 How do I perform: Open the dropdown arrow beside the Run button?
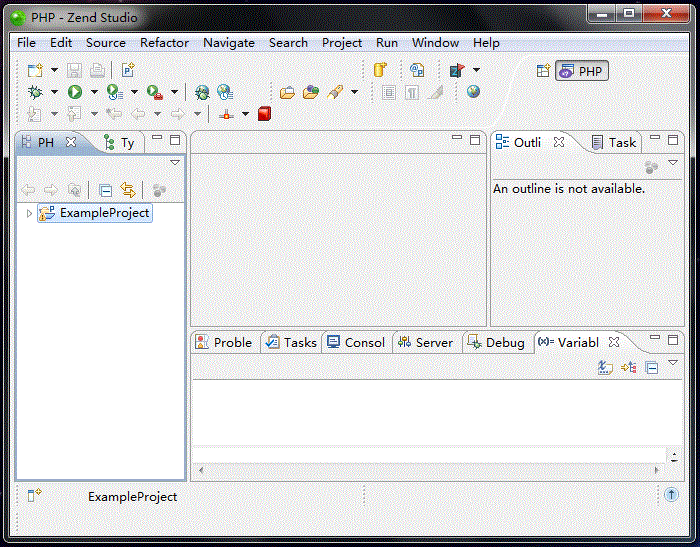click(x=93, y=92)
